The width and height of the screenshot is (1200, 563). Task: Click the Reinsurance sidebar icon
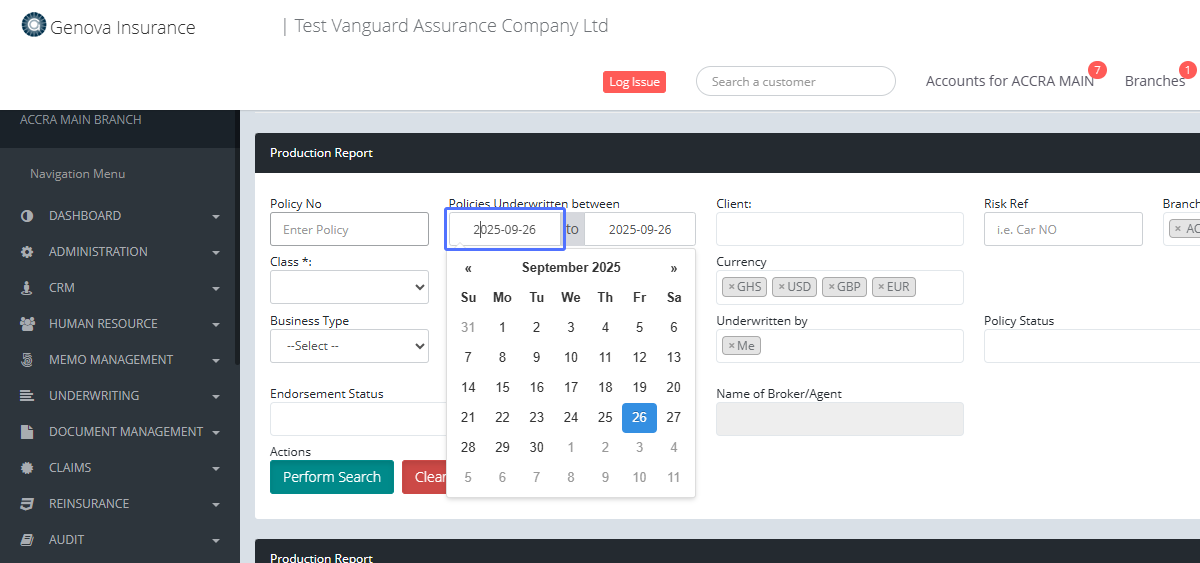point(27,504)
